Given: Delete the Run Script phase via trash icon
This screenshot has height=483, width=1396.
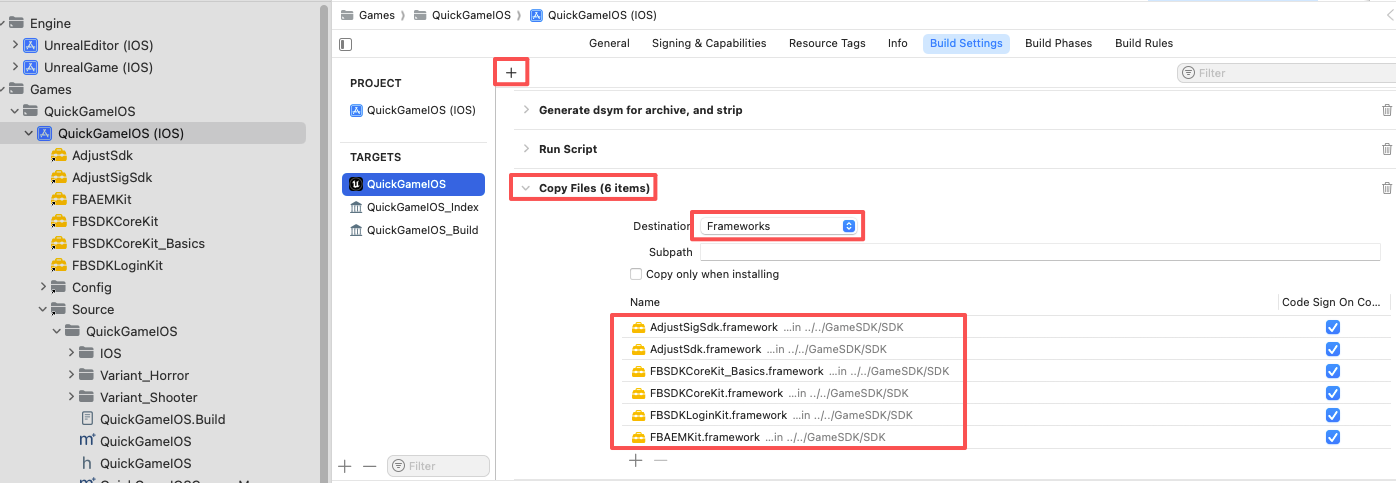Looking at the screenshot, I should [x=1386, y=149].
